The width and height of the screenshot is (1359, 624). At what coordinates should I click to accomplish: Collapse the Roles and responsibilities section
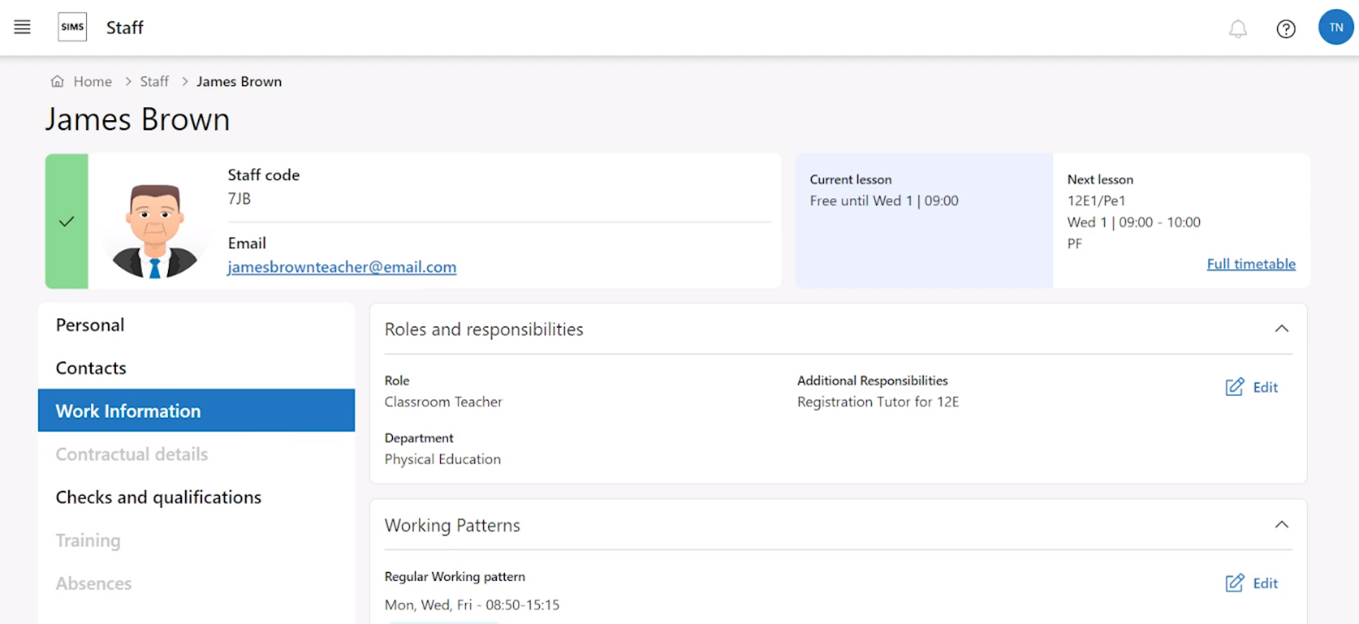[x=1281, y=329]
